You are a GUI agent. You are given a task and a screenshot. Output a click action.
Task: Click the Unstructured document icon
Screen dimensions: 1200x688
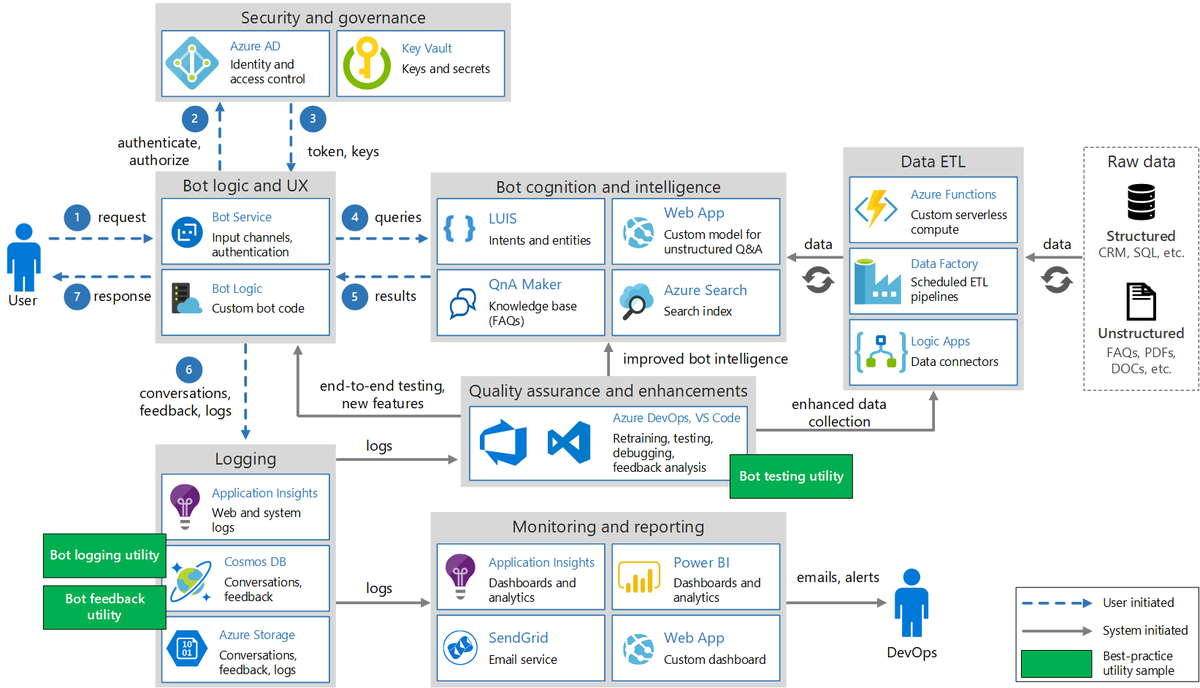pos(1141,300)
